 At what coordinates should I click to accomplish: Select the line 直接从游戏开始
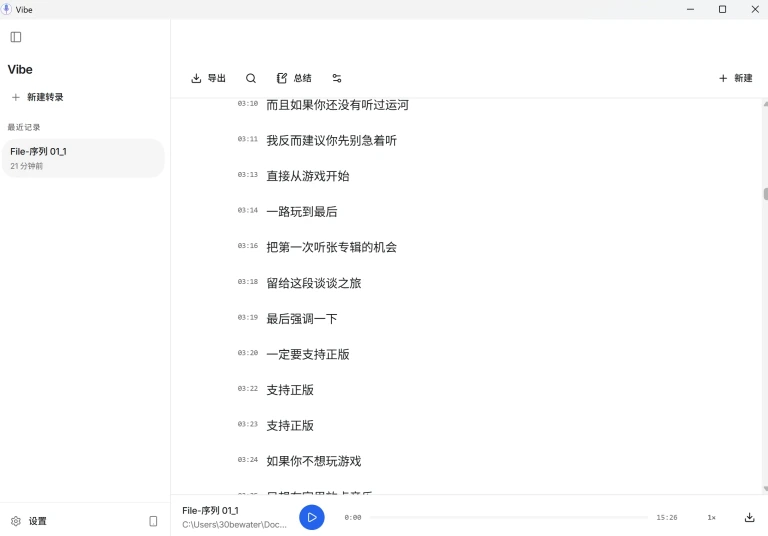coord(308,176)
